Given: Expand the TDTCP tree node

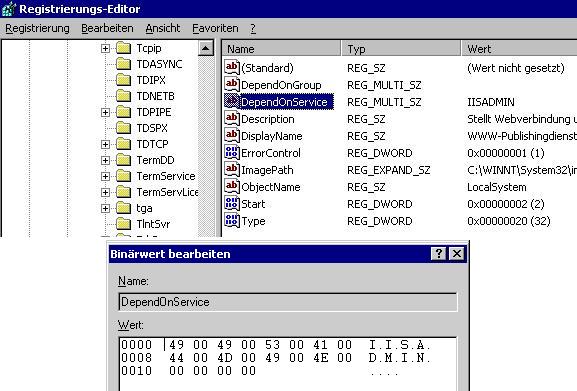Looking at the screenshot, I should tap(105, 145).
